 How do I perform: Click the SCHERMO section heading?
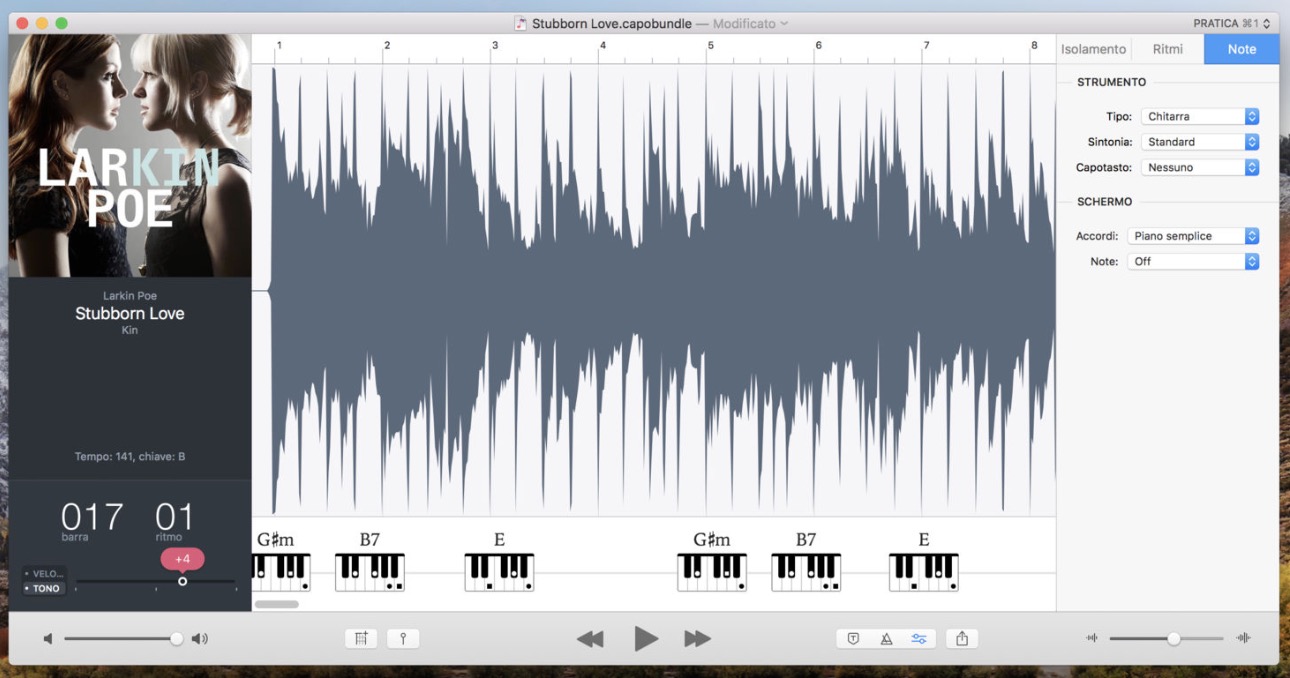click(x=1105, y=202)
